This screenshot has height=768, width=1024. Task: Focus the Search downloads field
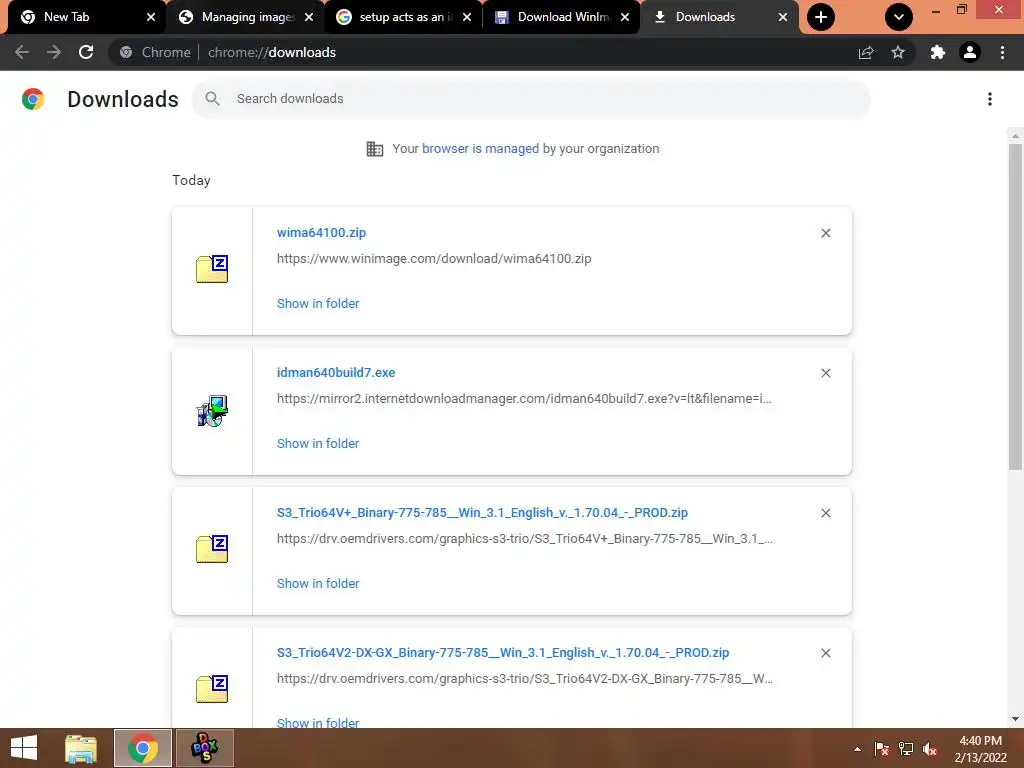tap(531, 99)
